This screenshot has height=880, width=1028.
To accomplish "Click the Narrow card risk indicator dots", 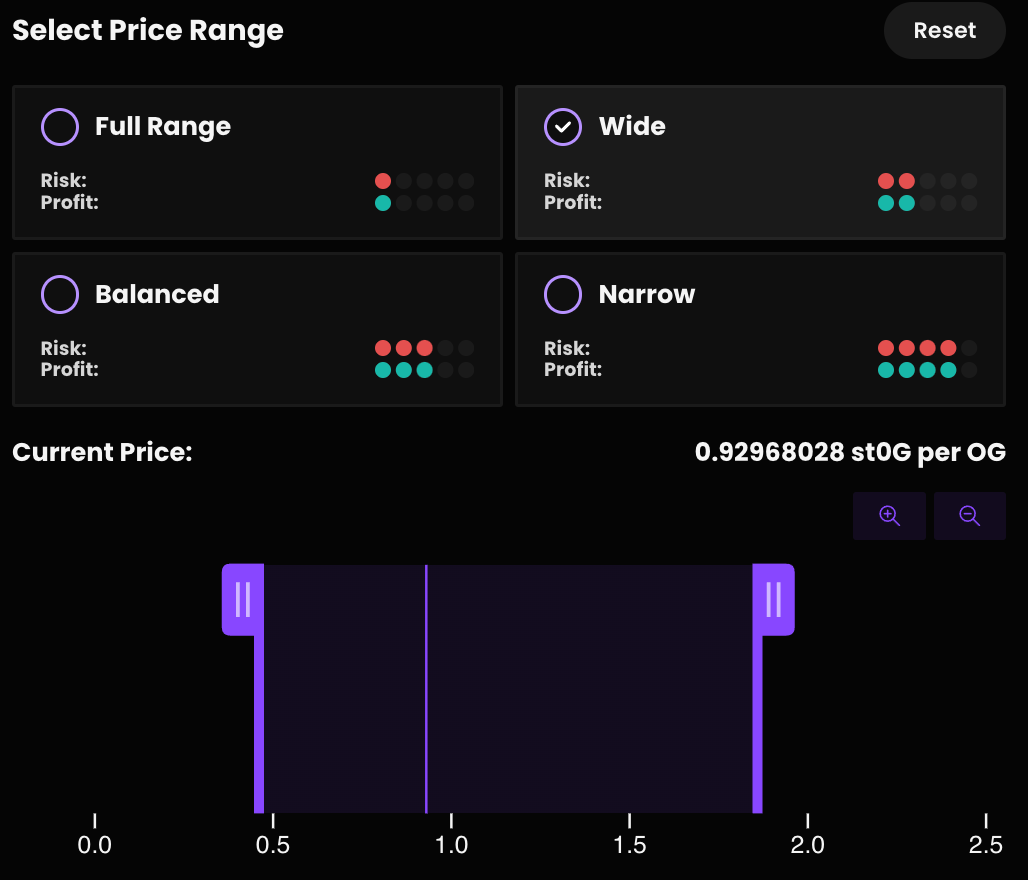I will (927, 349).
